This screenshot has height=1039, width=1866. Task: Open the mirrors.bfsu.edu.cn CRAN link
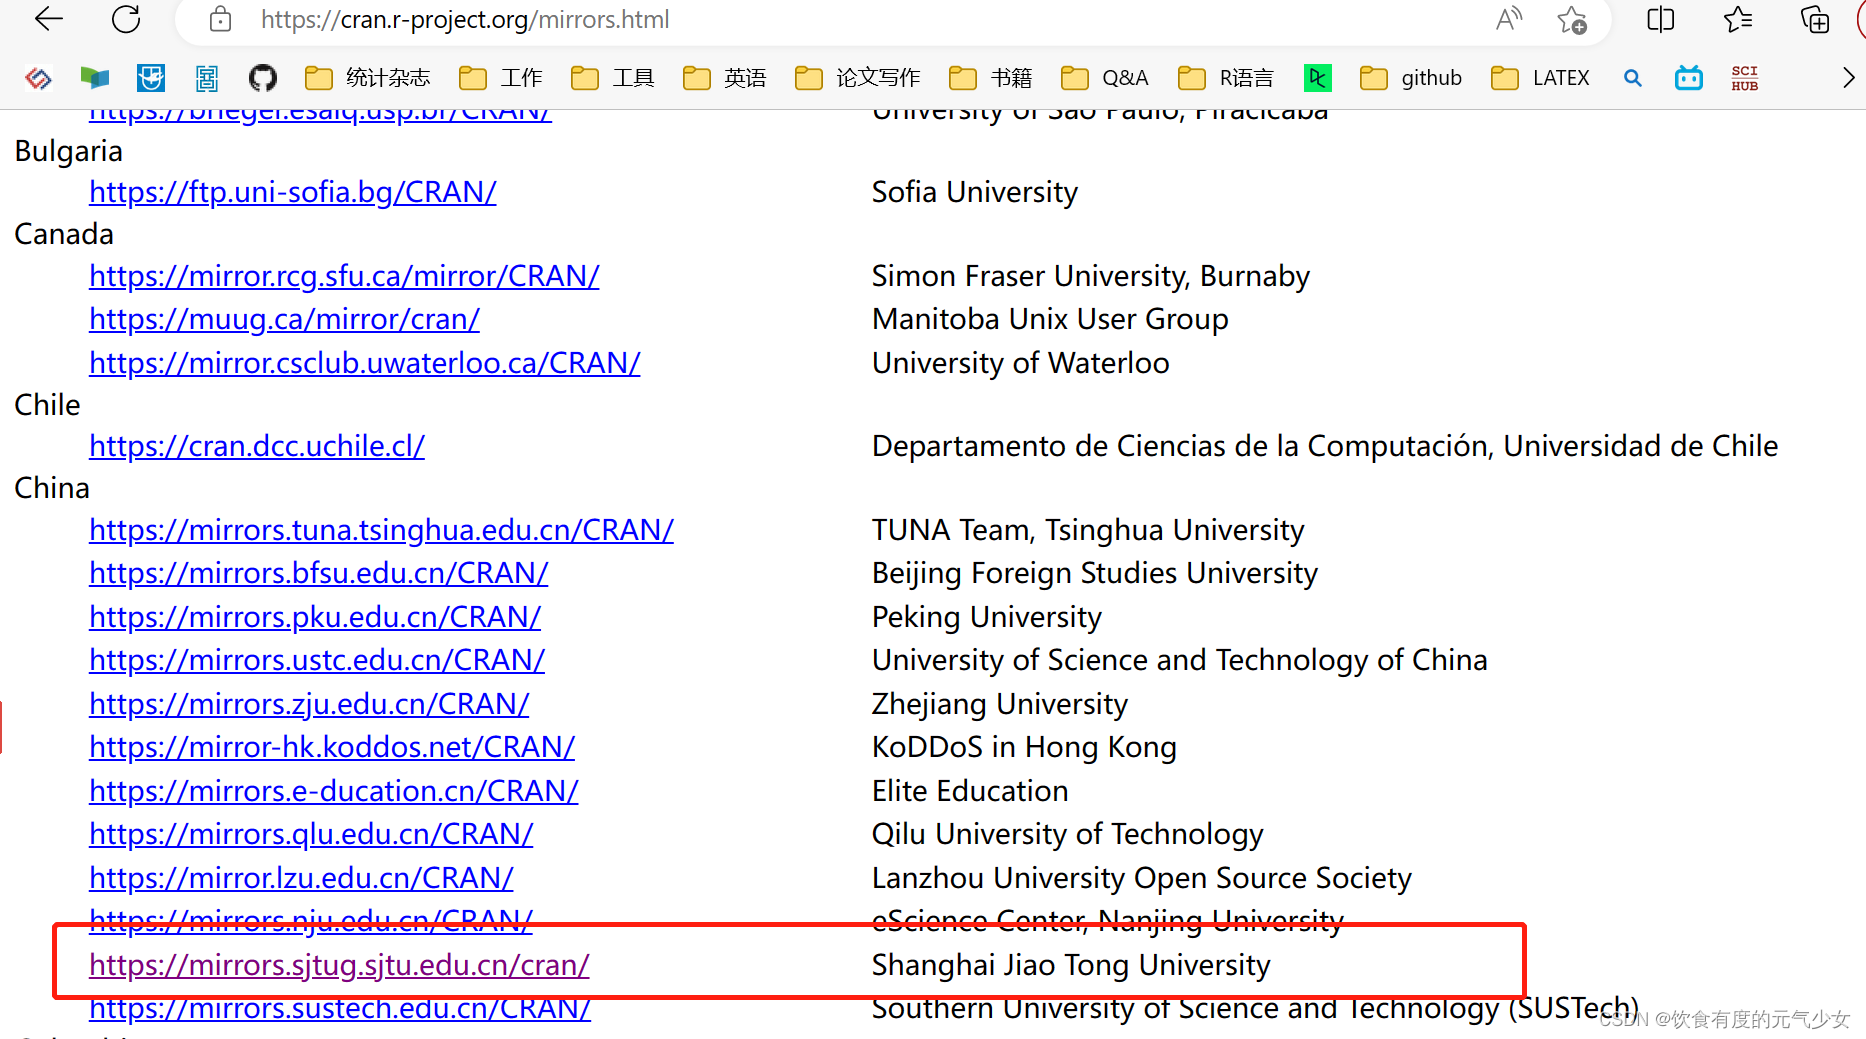pyautogui.click(x=319, y=573)
